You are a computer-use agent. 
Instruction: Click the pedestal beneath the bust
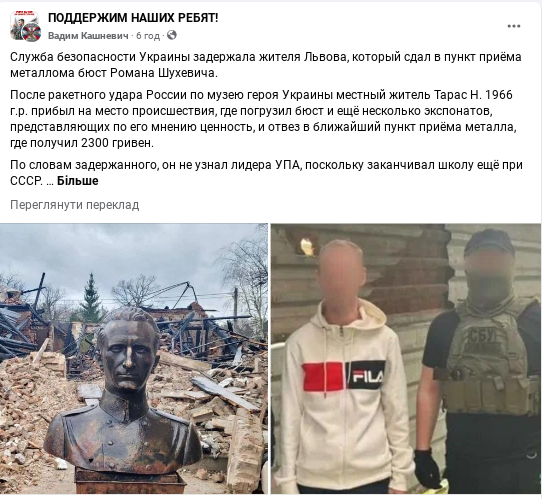pyautogui.click(x=127, y=482)
